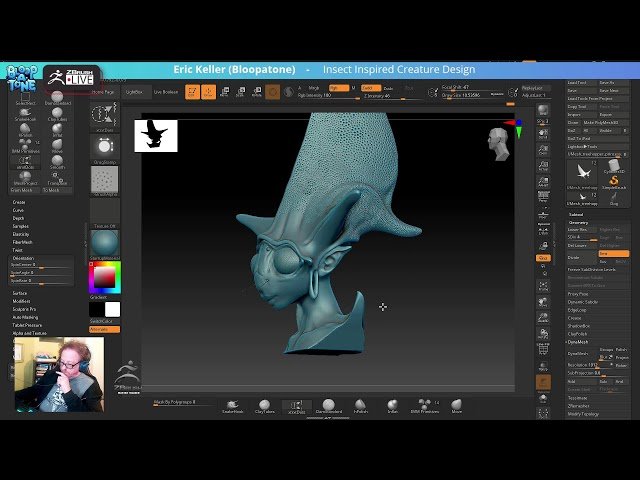The image size is (640, 480).
Task: Choose the ClayTubes brush in bottom shelf
Action: point(264,405)
